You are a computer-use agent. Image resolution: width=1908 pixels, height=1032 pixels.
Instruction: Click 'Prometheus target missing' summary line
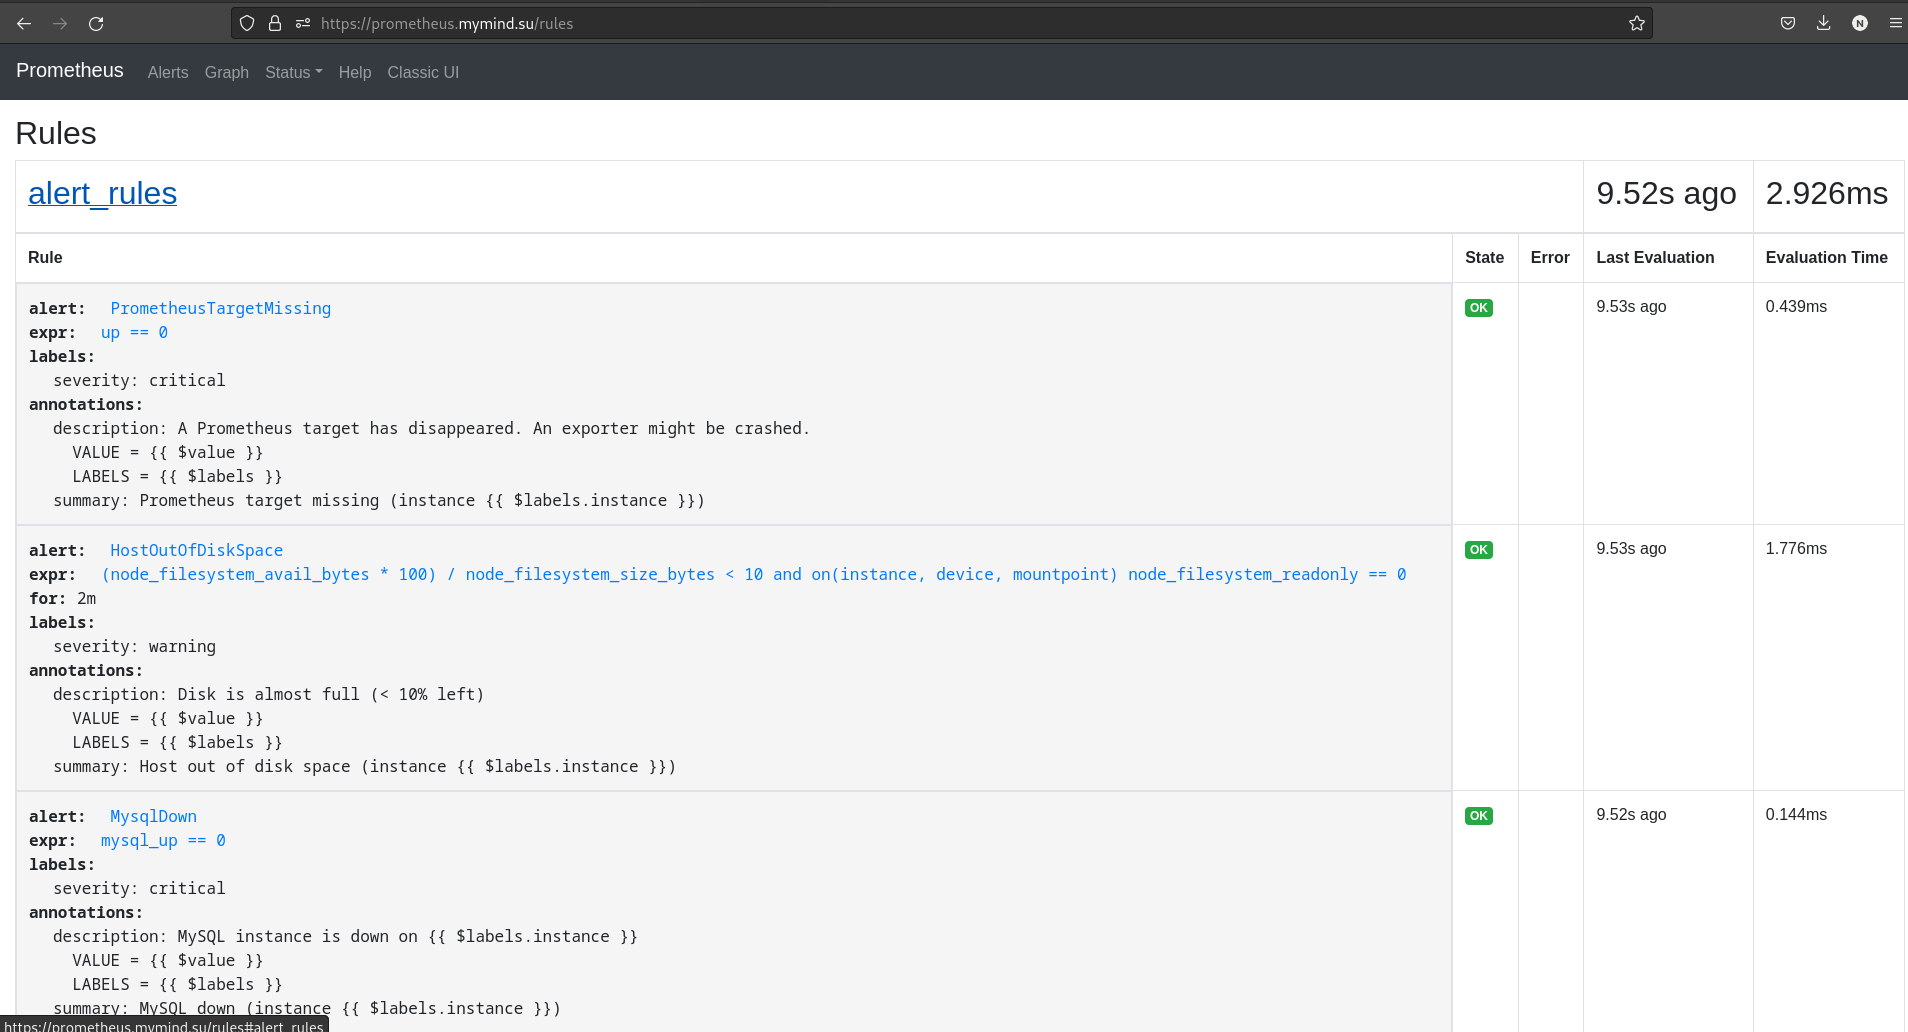pos(379,500)
